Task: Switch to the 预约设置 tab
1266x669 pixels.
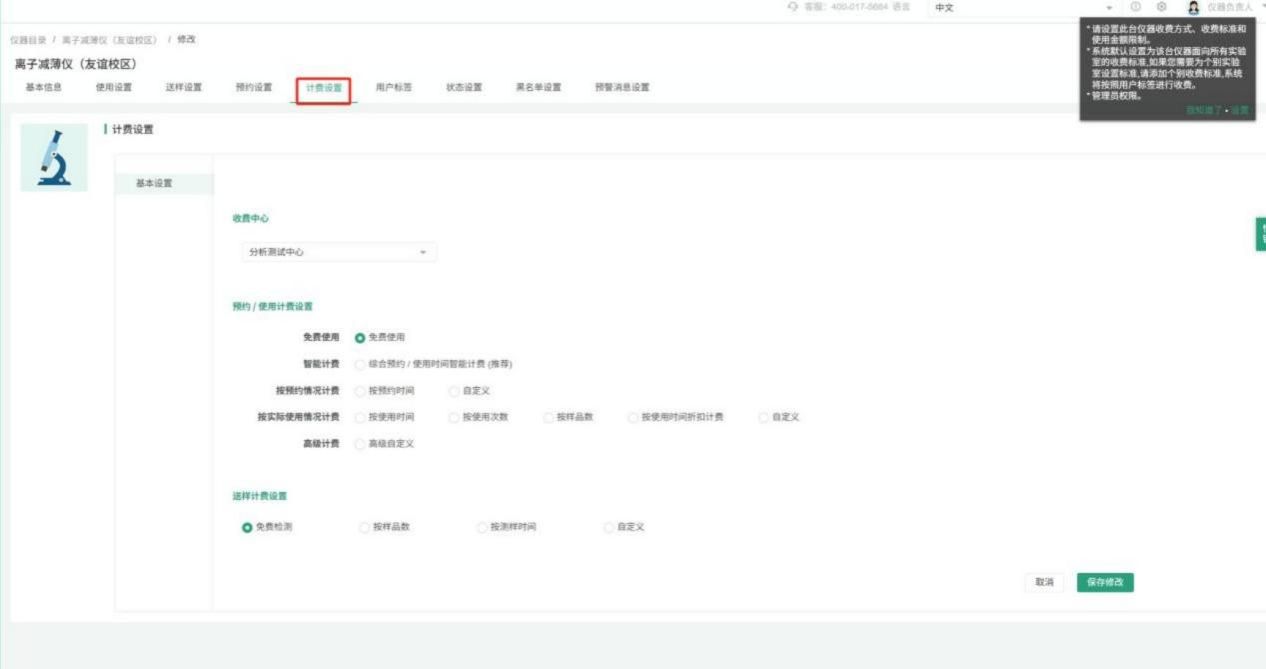Action: click(x=254, y=87)
